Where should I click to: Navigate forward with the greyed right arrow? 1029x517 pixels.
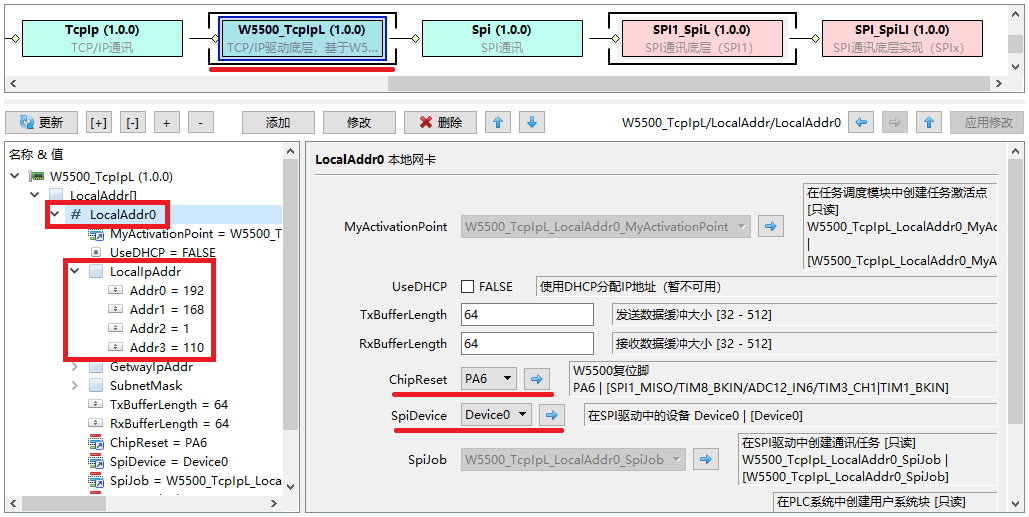[x=895, y=123]
